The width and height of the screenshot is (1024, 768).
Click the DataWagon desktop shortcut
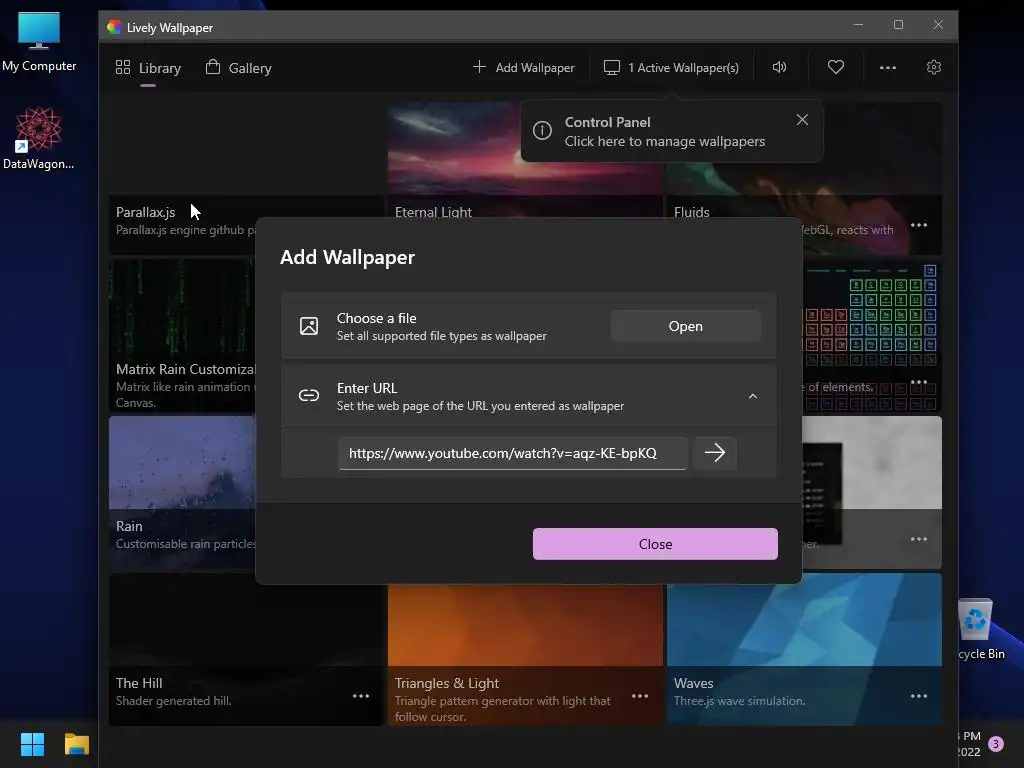coord(39,138)
